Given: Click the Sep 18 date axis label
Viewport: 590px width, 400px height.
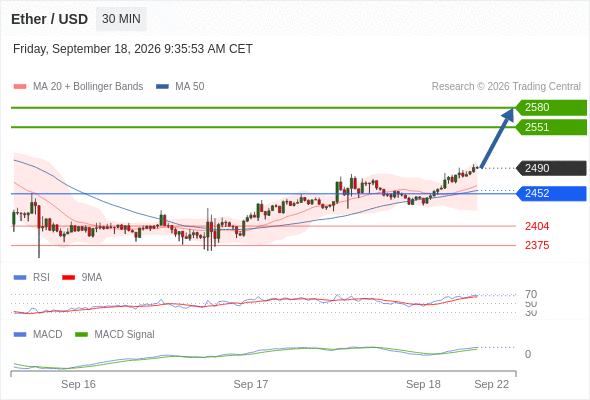Looking at the screenshot, I should point(423,384).
